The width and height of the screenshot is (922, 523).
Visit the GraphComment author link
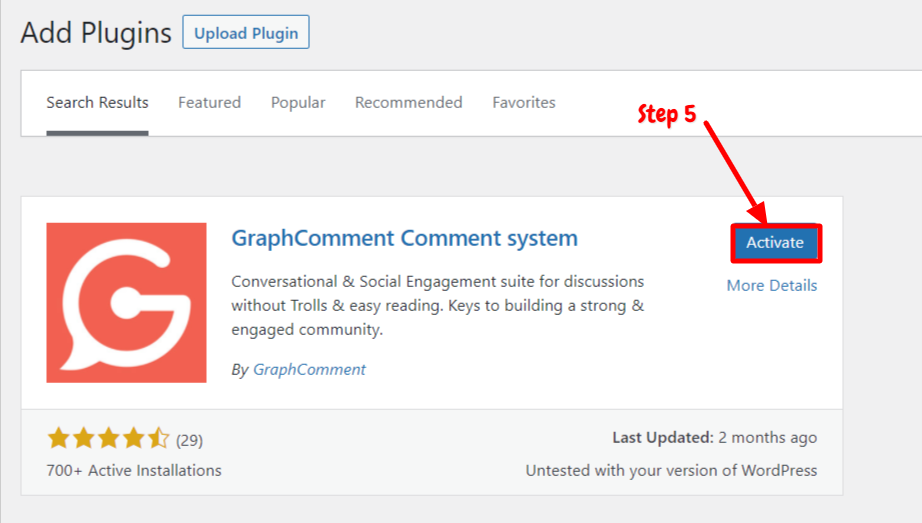(x=309, y=369)
